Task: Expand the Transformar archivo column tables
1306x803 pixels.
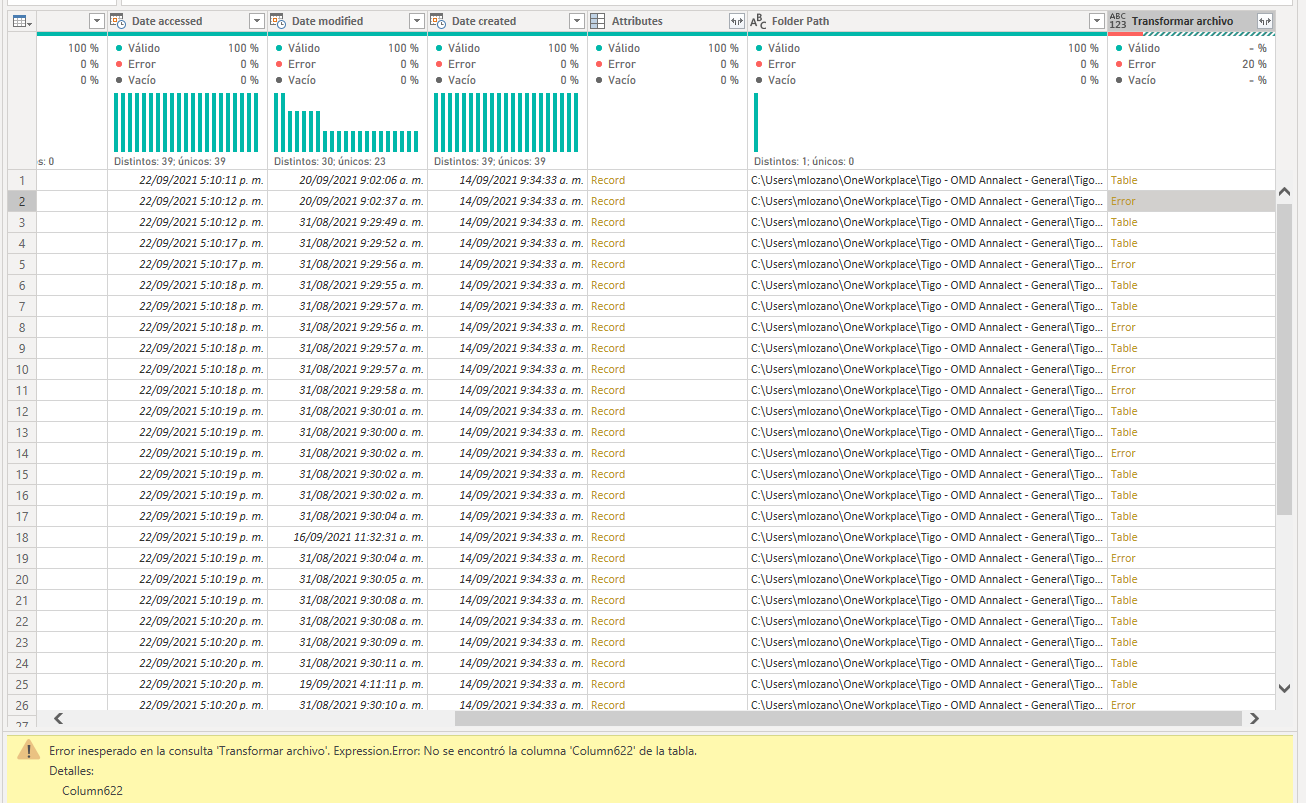Action: (x=1265, y=21)
